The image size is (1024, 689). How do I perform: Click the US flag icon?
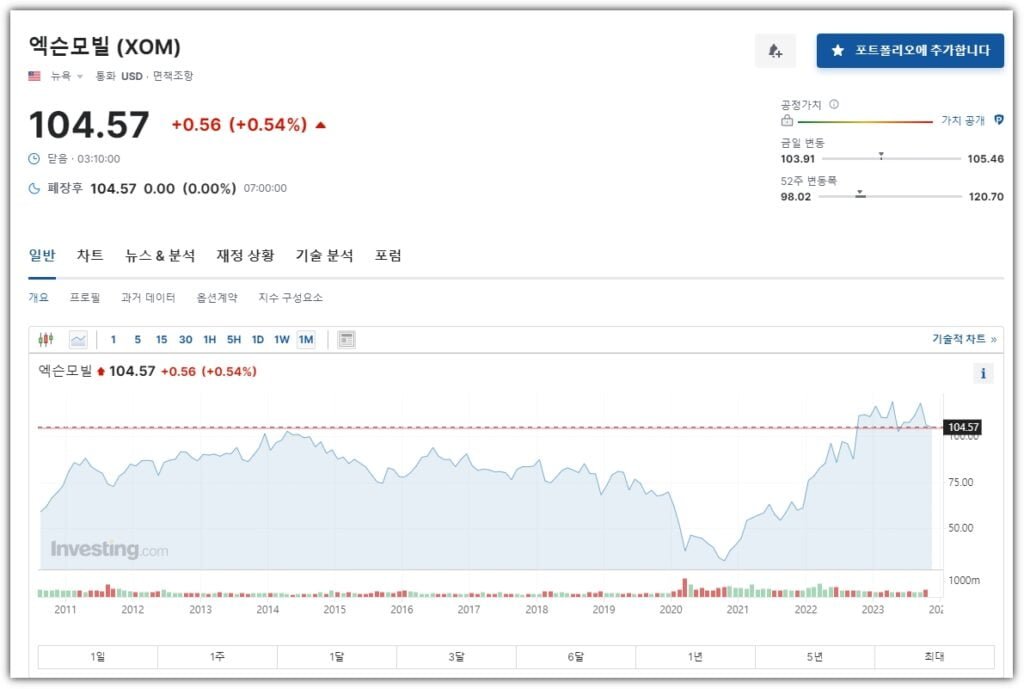(x=35, y=76)
